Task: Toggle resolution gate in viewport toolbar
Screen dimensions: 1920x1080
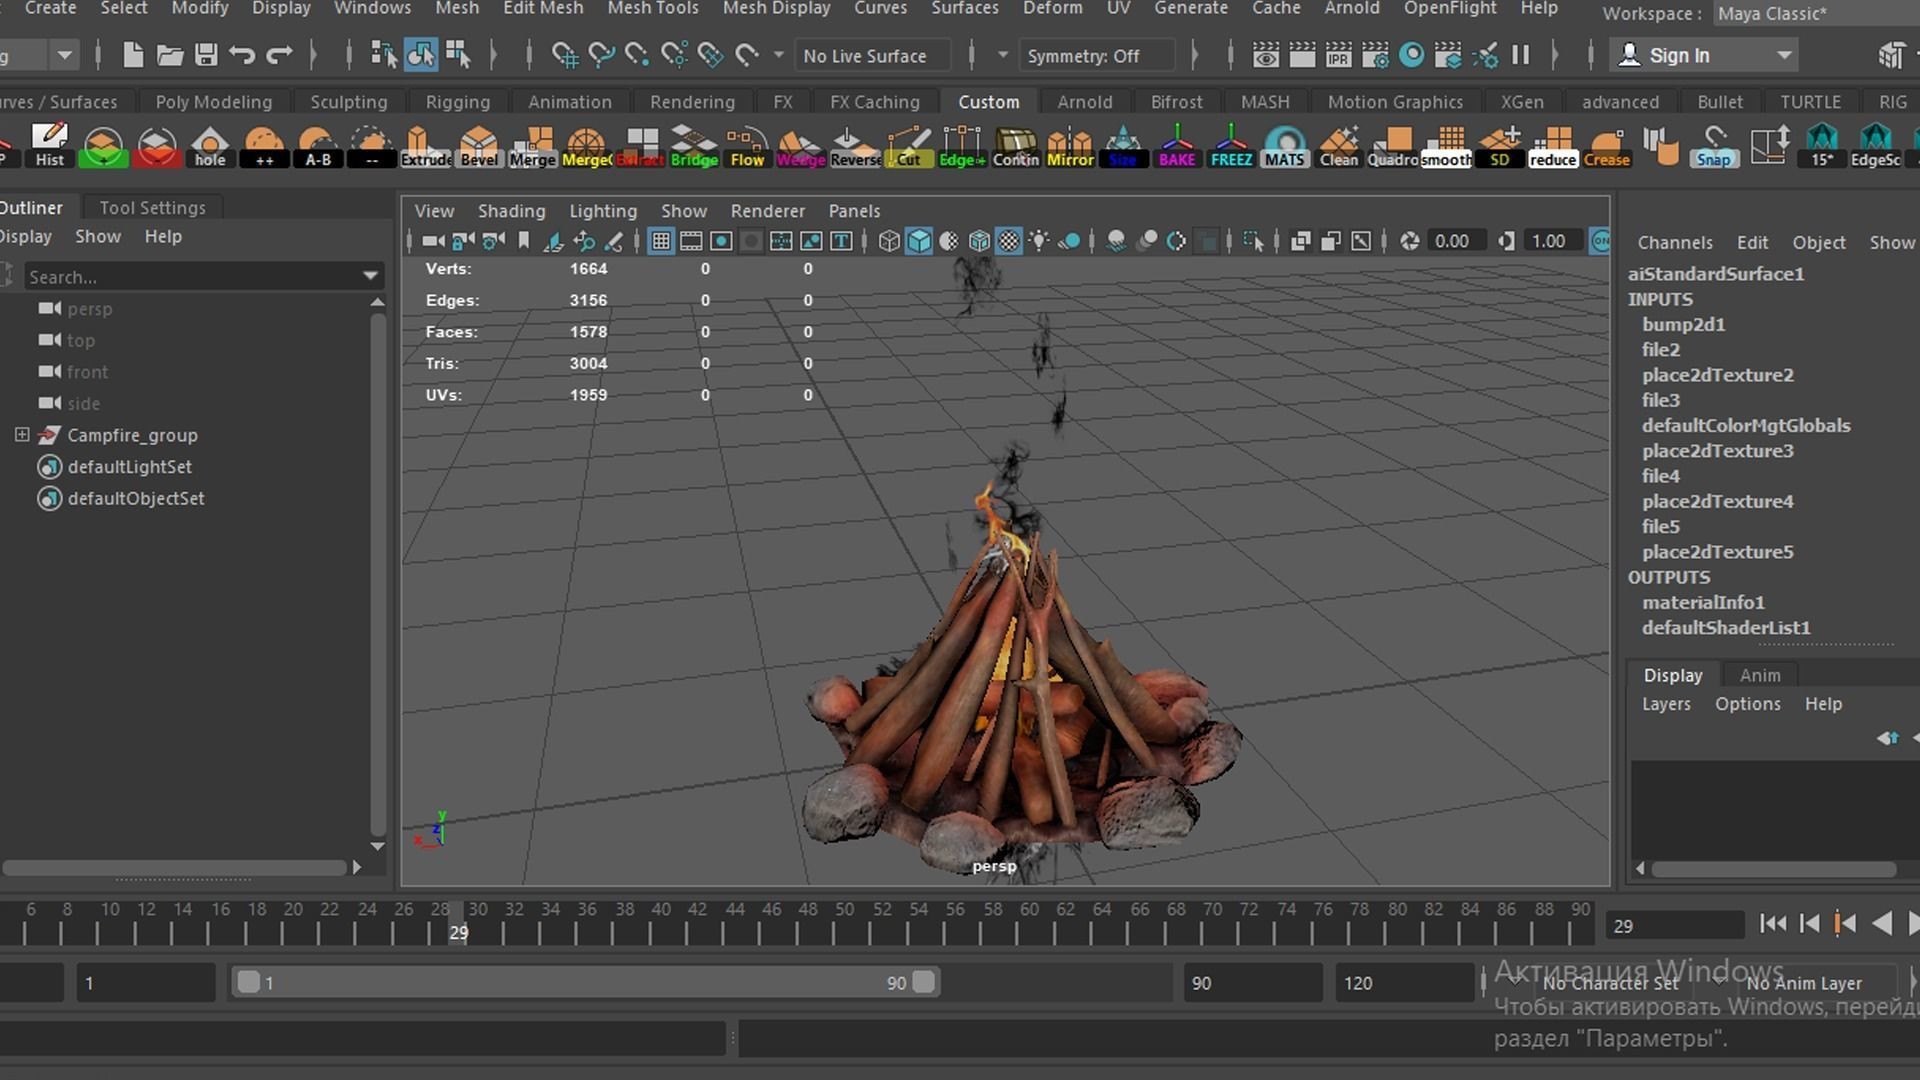Action: point(720,241)
